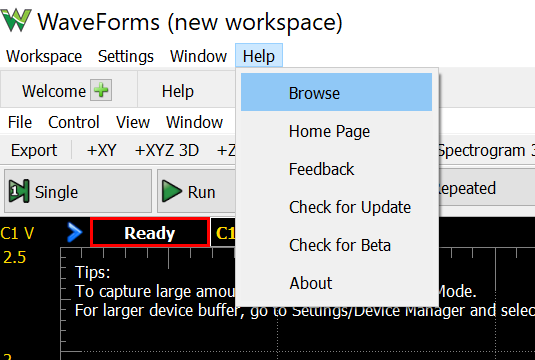Image resolution: width=535 pixels, height=360 pixels.
Task: Open the top Window menu
Action: 198,56
